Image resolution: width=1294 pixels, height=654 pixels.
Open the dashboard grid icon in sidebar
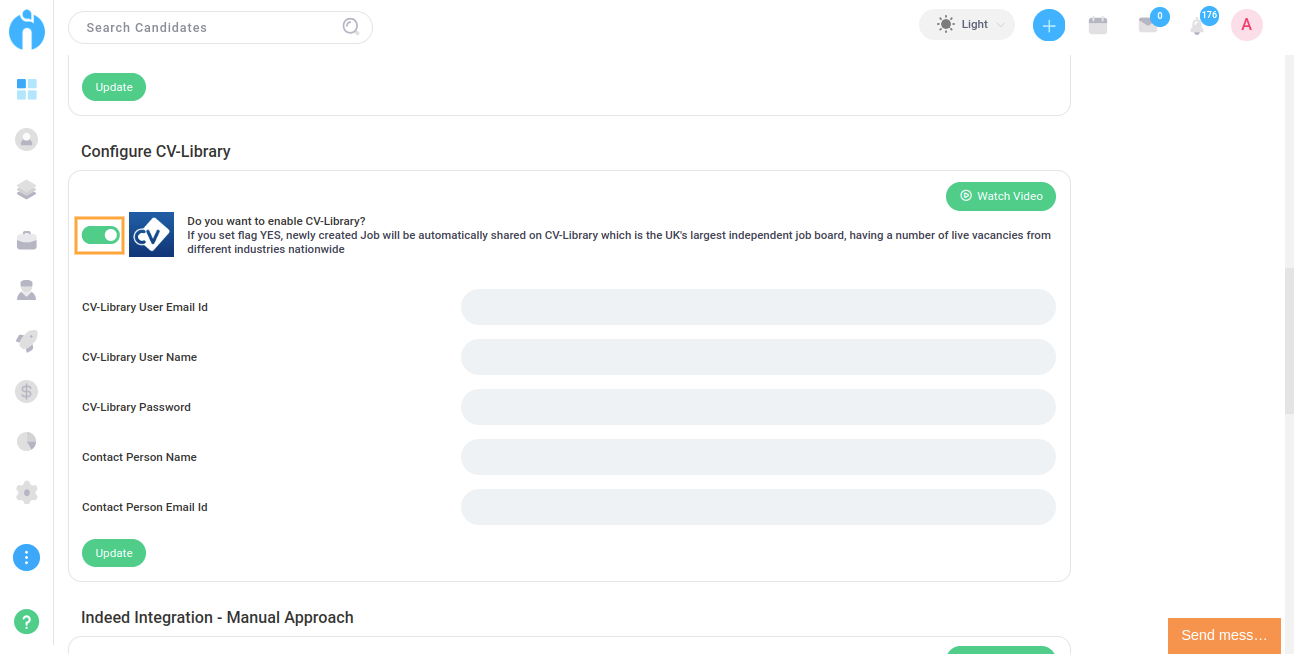27,90
